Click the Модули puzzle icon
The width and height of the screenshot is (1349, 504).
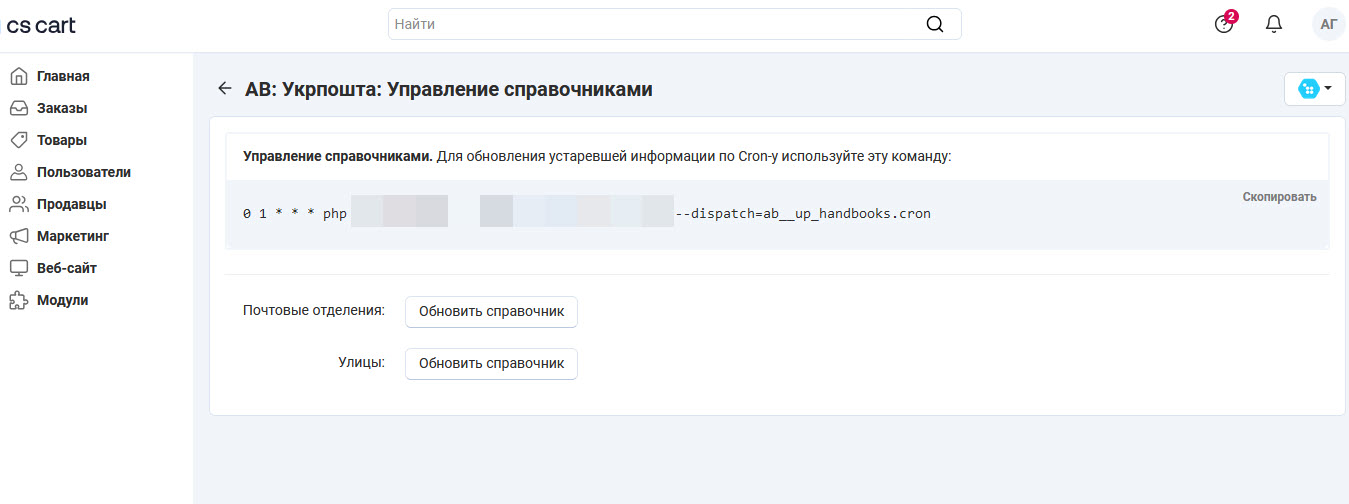[x=18, y=300]
